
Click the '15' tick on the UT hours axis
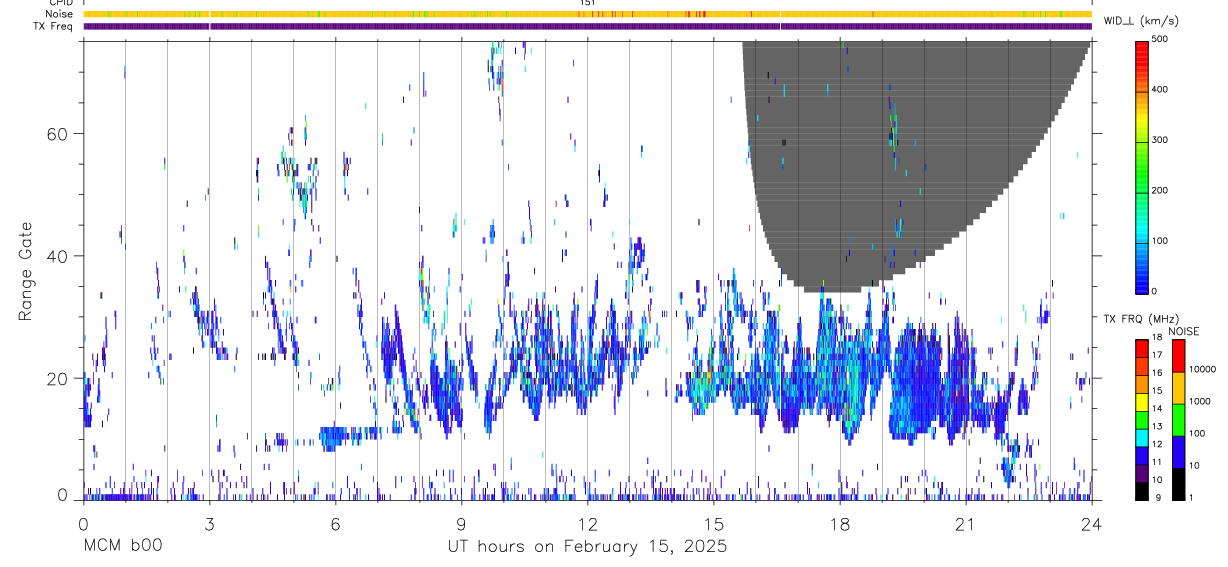[x=713, y=523]
